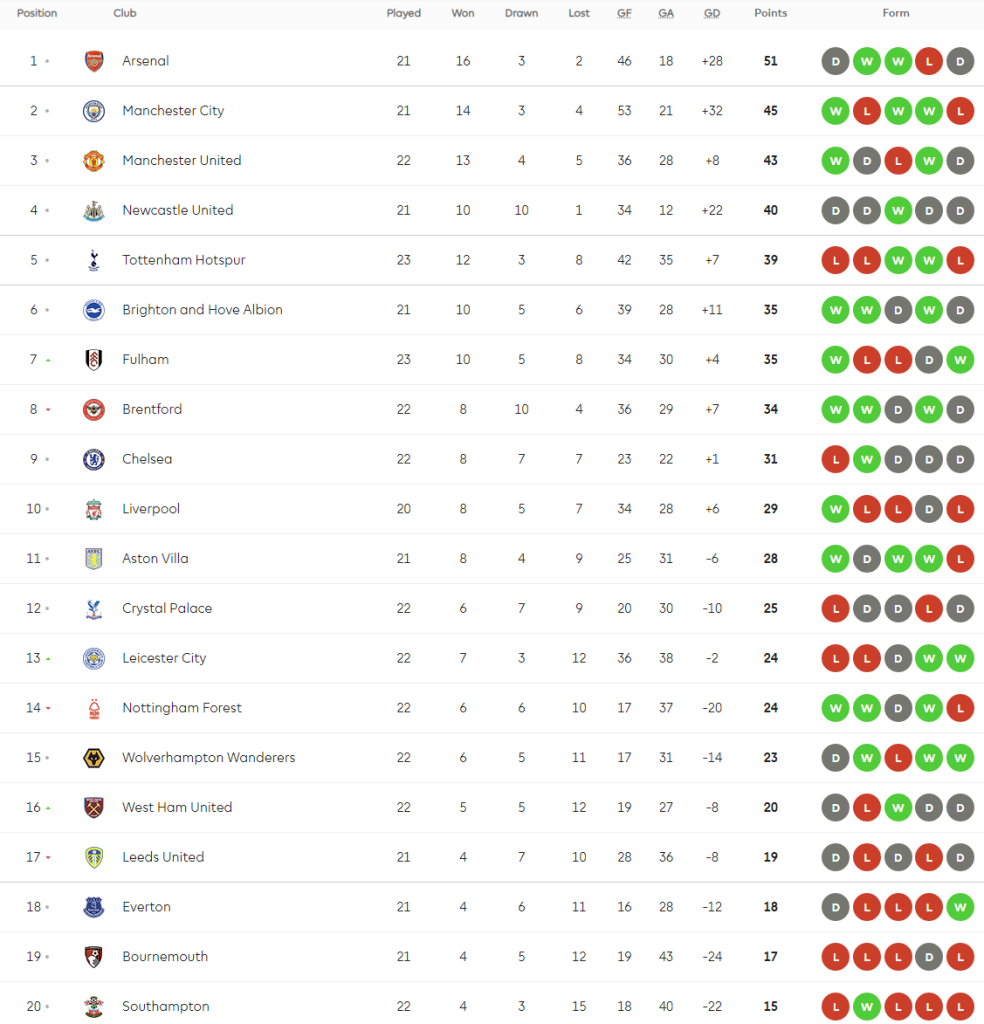Click the Liverpool crest icon
Viewport: 984px width, 1024px height.
[x=94, y=509]
